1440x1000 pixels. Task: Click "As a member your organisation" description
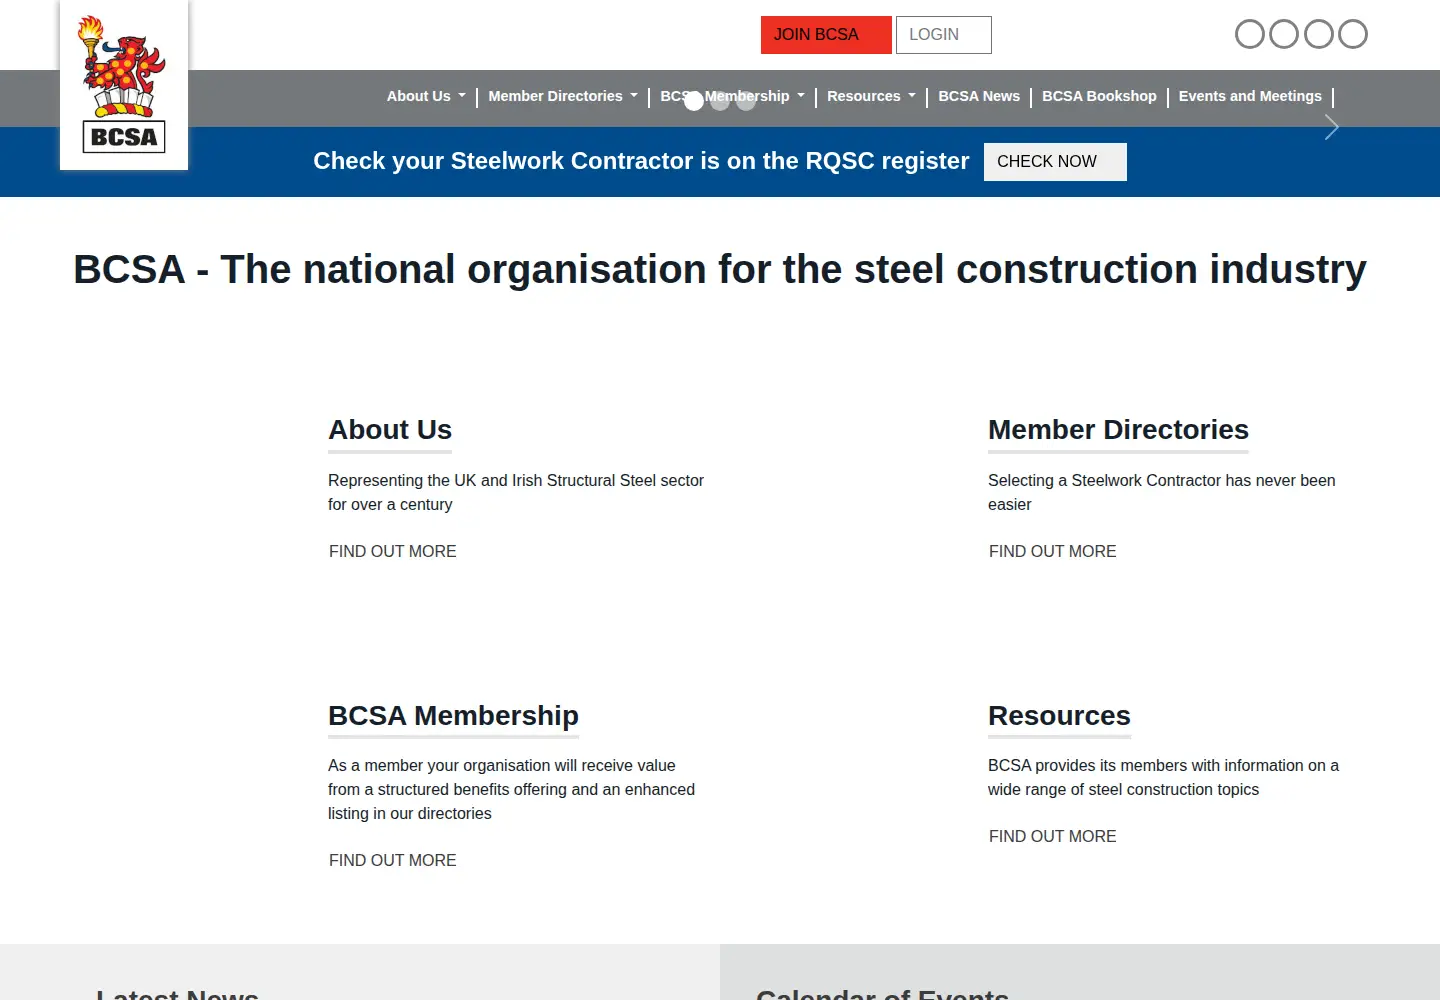(511, 789)
